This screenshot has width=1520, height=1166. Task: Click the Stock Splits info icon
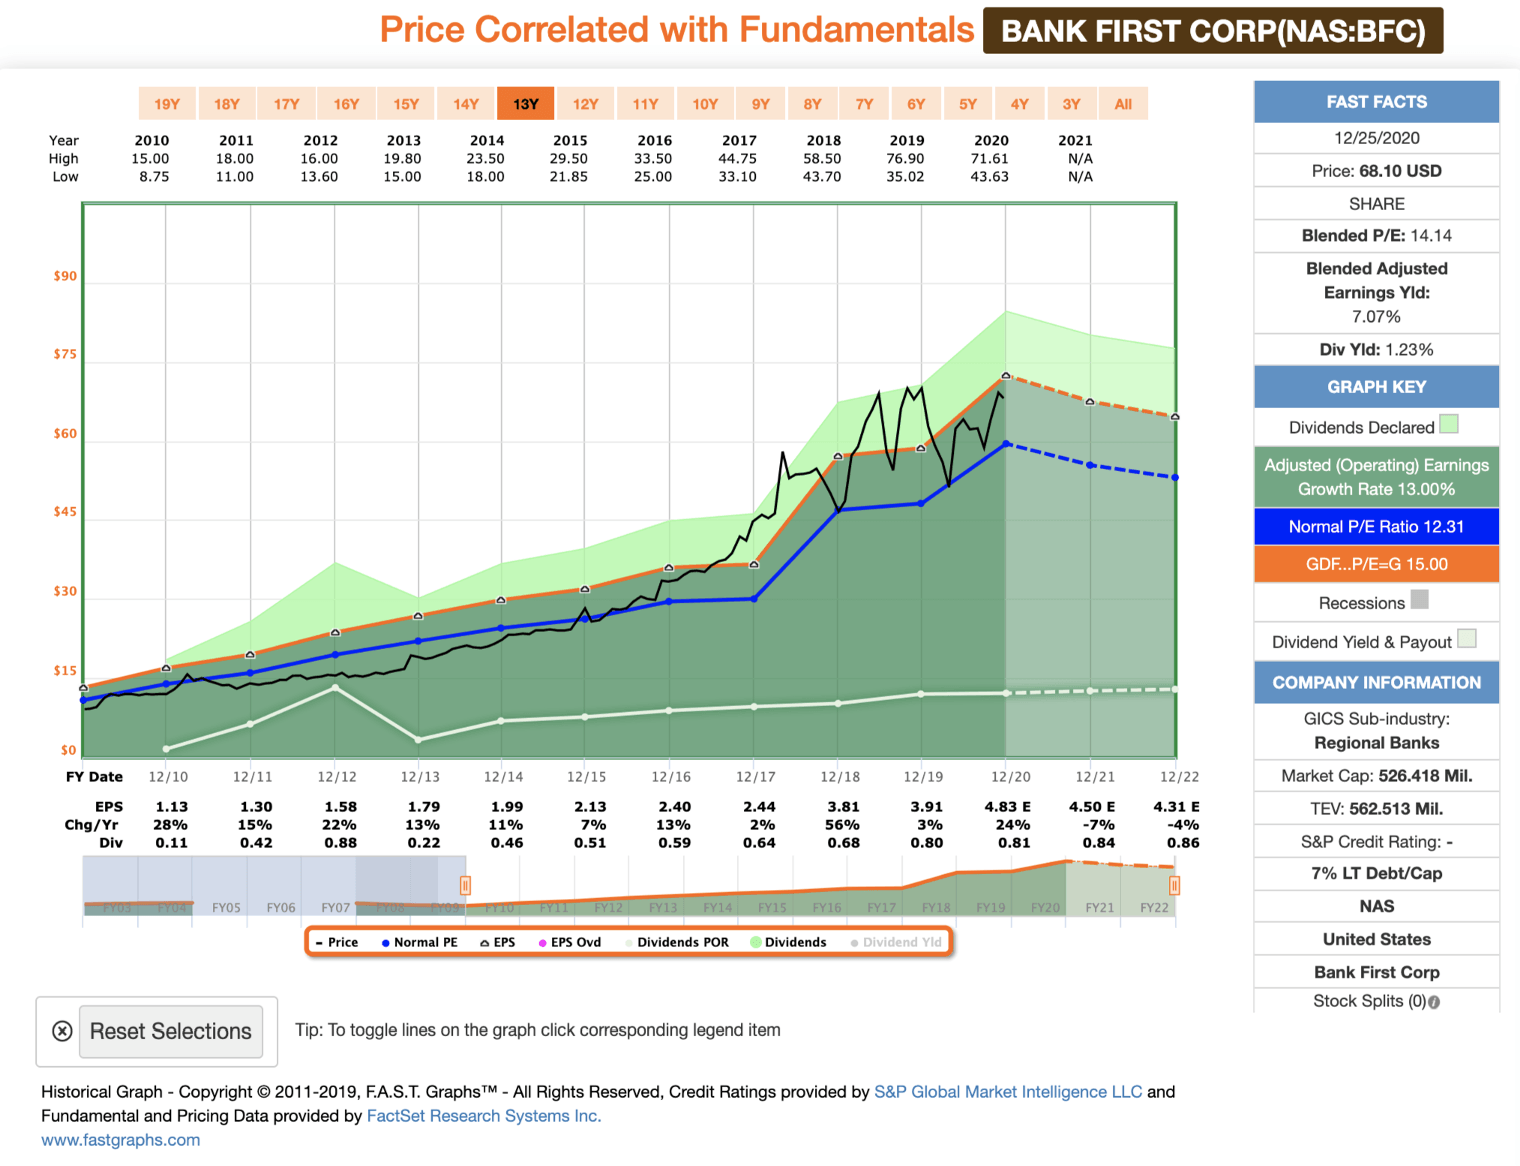(x=1434, y=1002)
